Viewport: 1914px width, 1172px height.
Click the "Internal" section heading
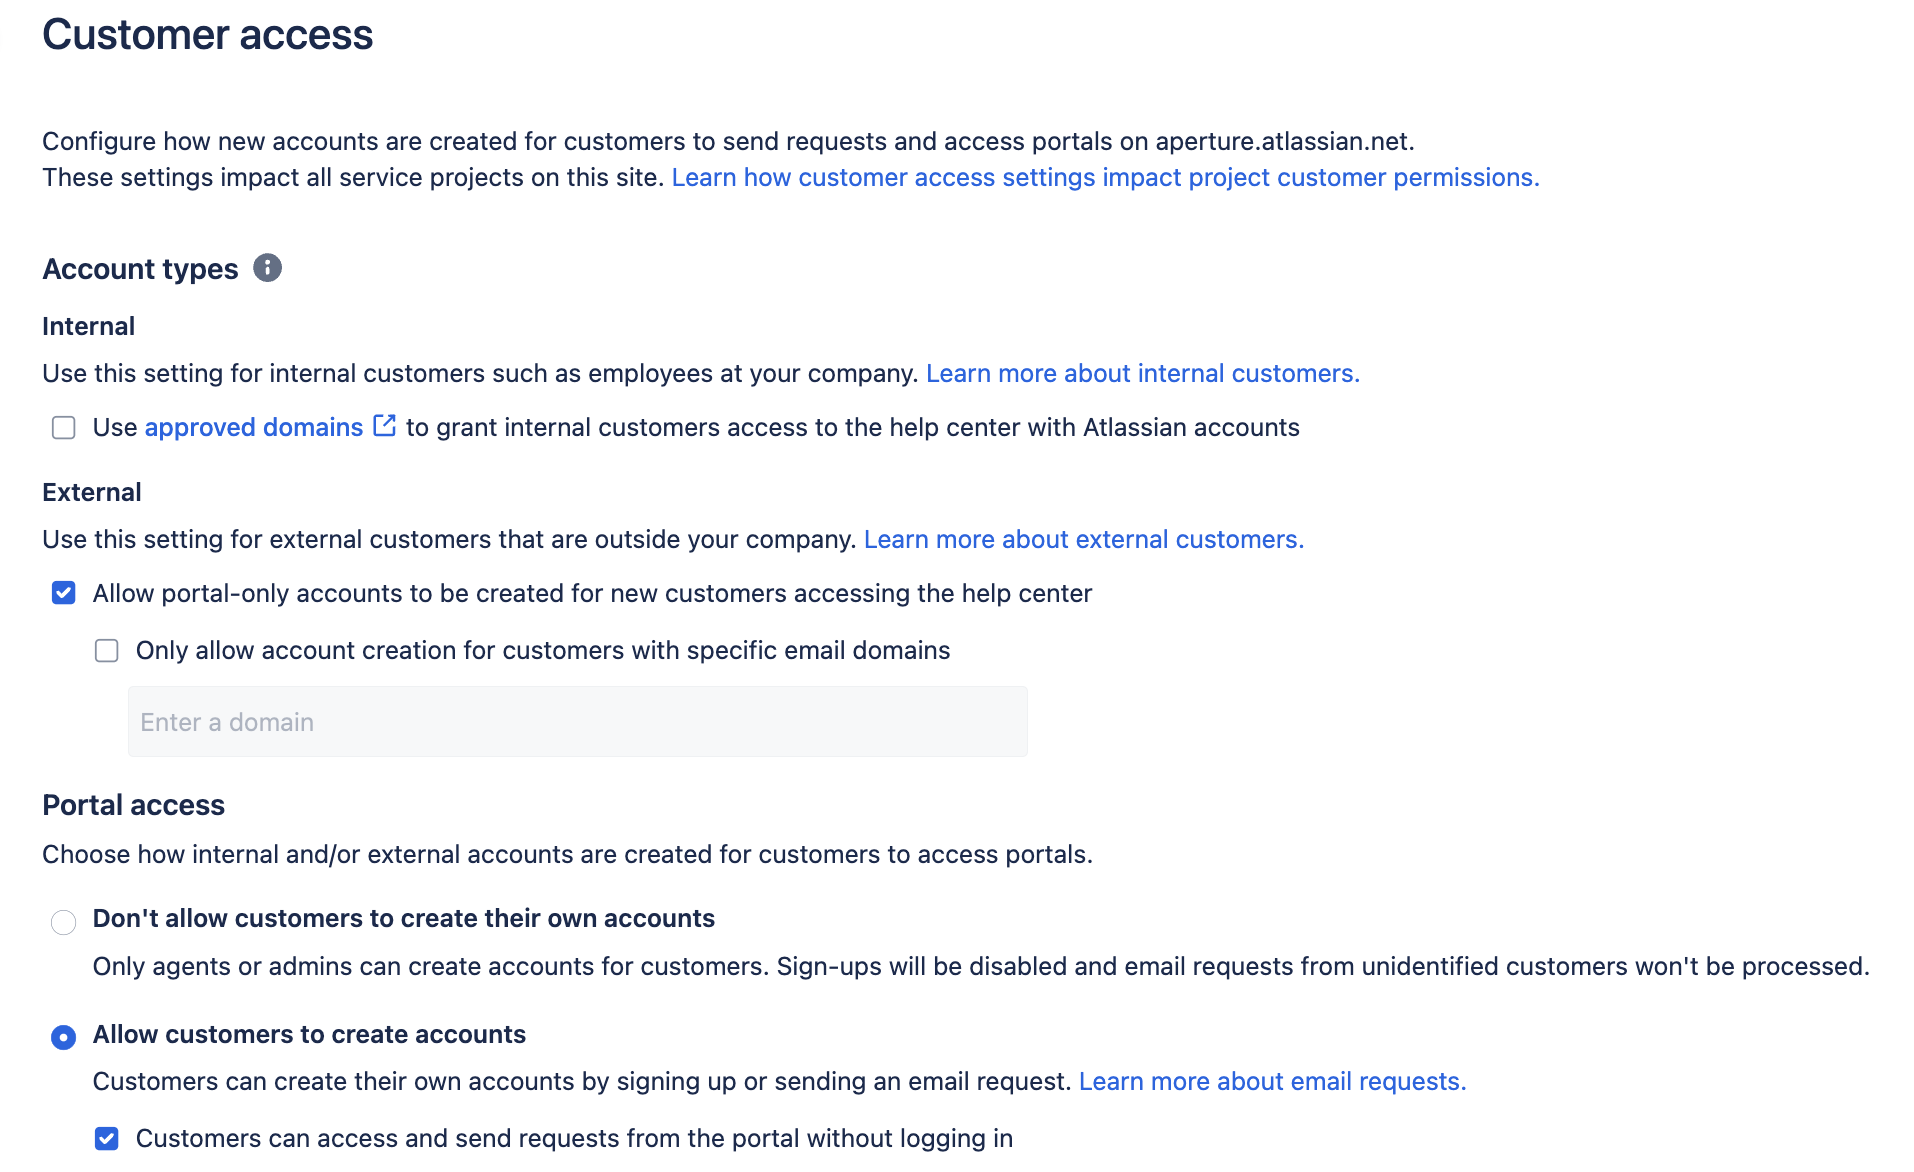coord(88,326)
